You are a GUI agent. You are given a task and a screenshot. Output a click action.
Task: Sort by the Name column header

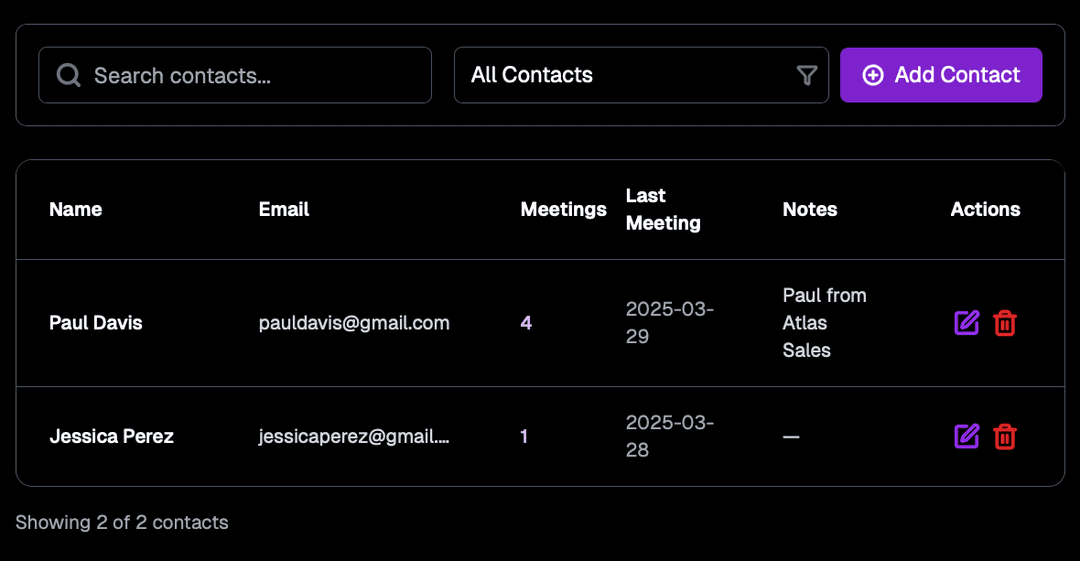tap(76, 210)
